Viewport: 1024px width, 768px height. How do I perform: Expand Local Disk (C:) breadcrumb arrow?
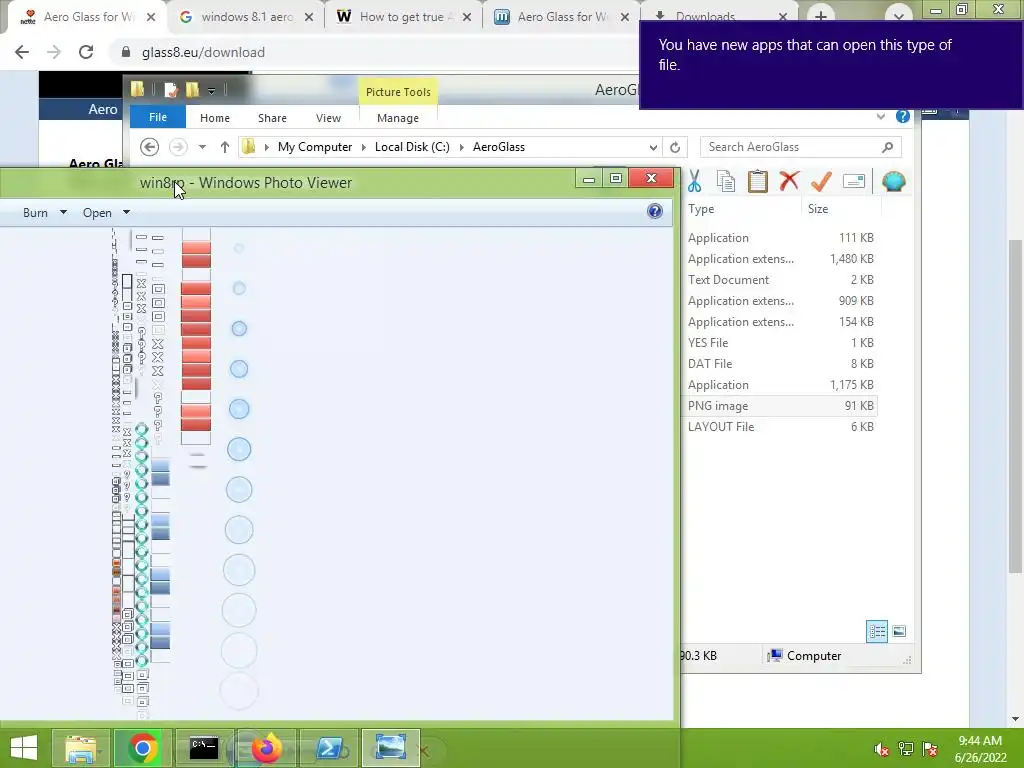461,147
